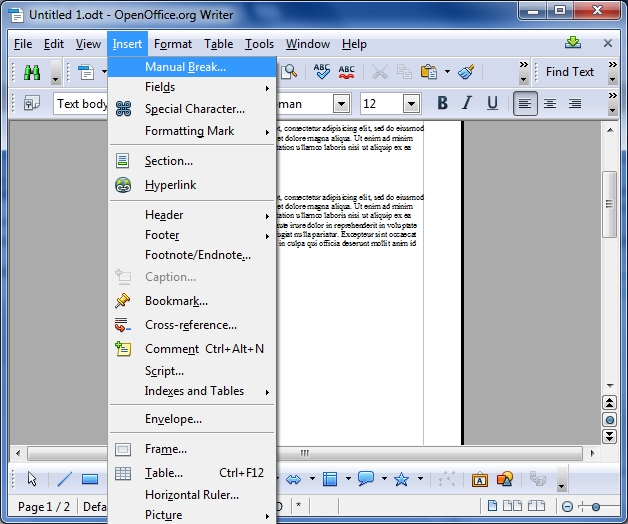Viewport: 628px width, 524px height.
Task: Choose Frame from Insert menu
Action: coord(192,449)
